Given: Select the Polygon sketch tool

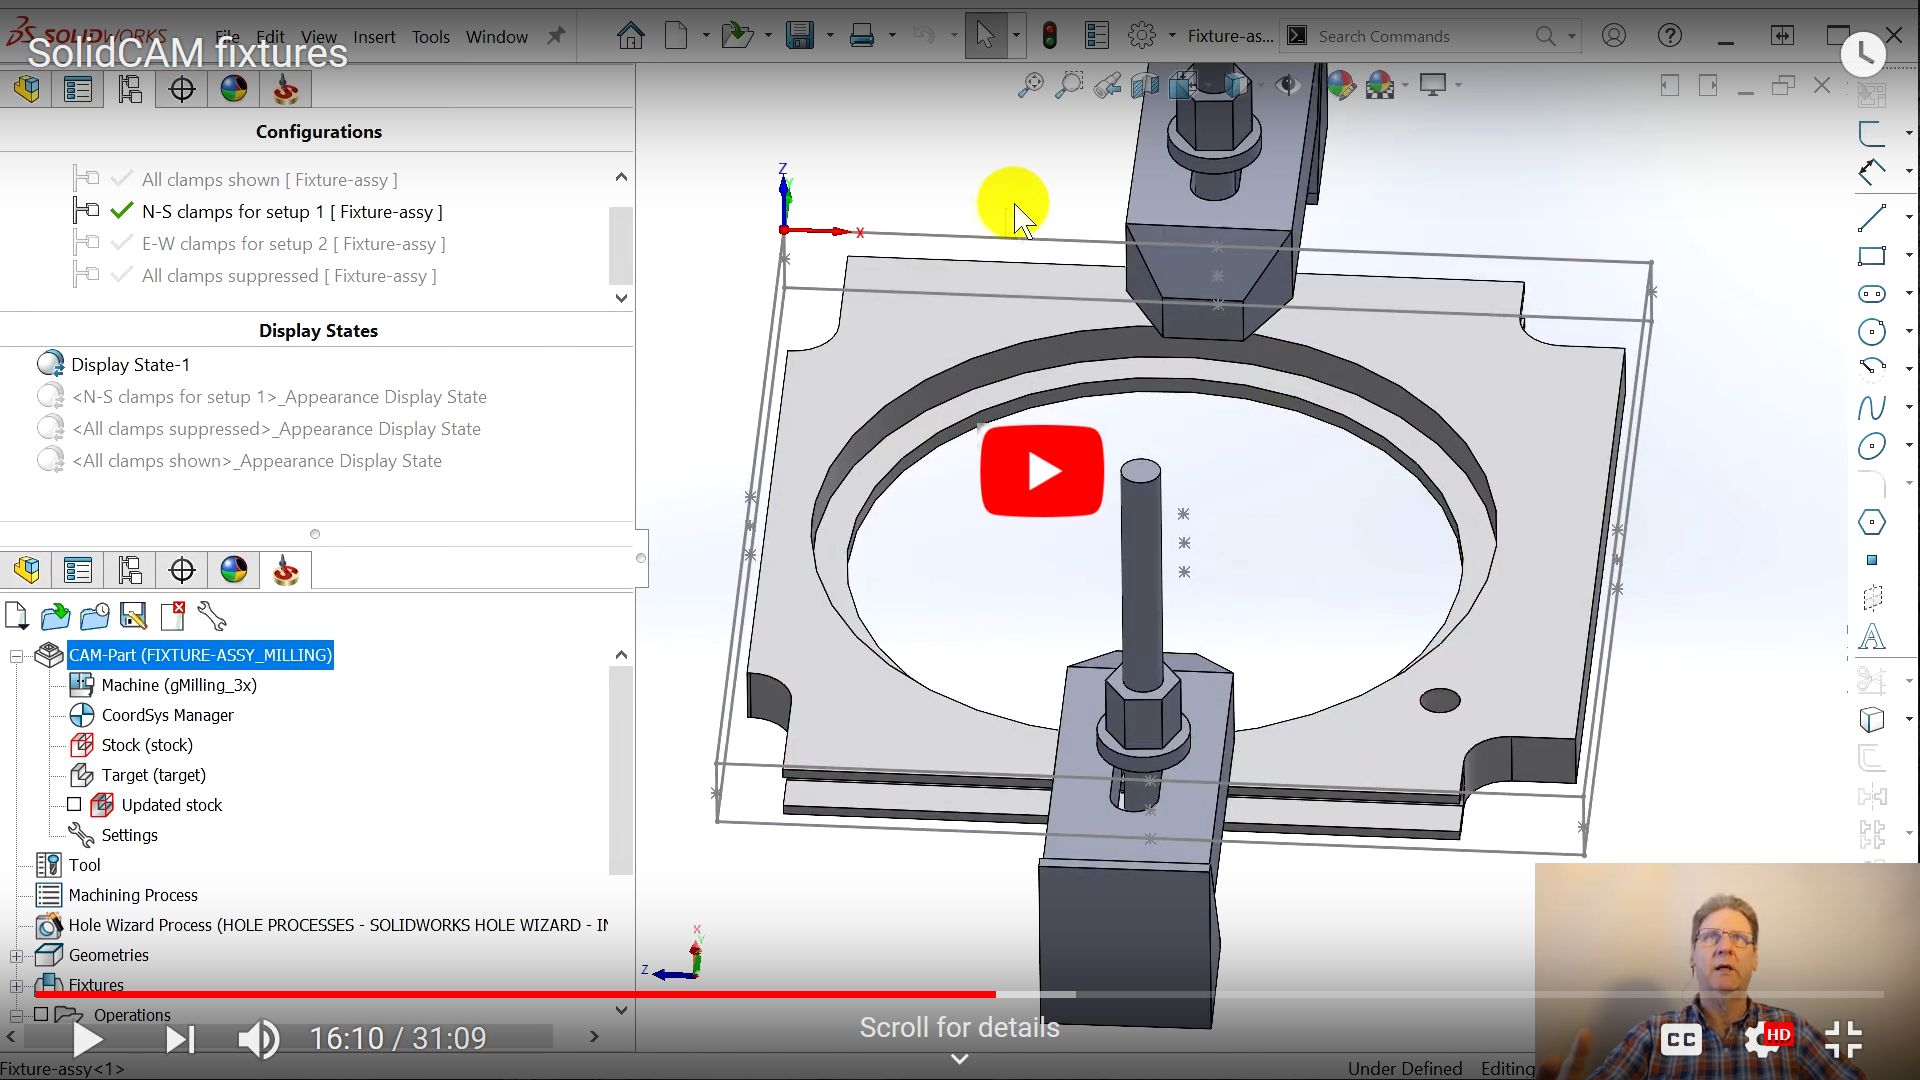Looking at the screenshot, I should click(x=1872, y=522).
